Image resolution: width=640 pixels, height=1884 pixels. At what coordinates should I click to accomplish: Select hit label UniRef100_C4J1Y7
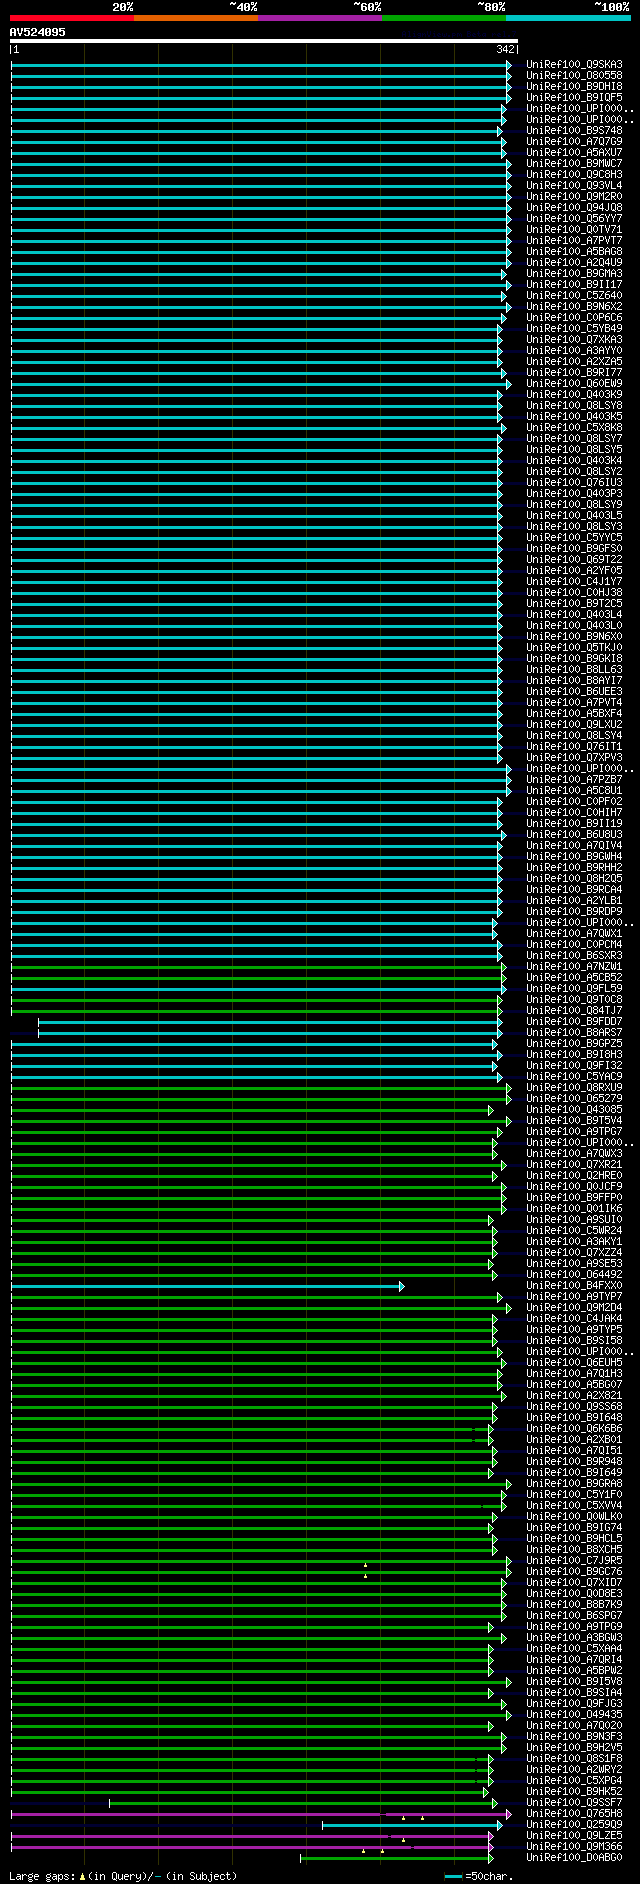[574, 582]
